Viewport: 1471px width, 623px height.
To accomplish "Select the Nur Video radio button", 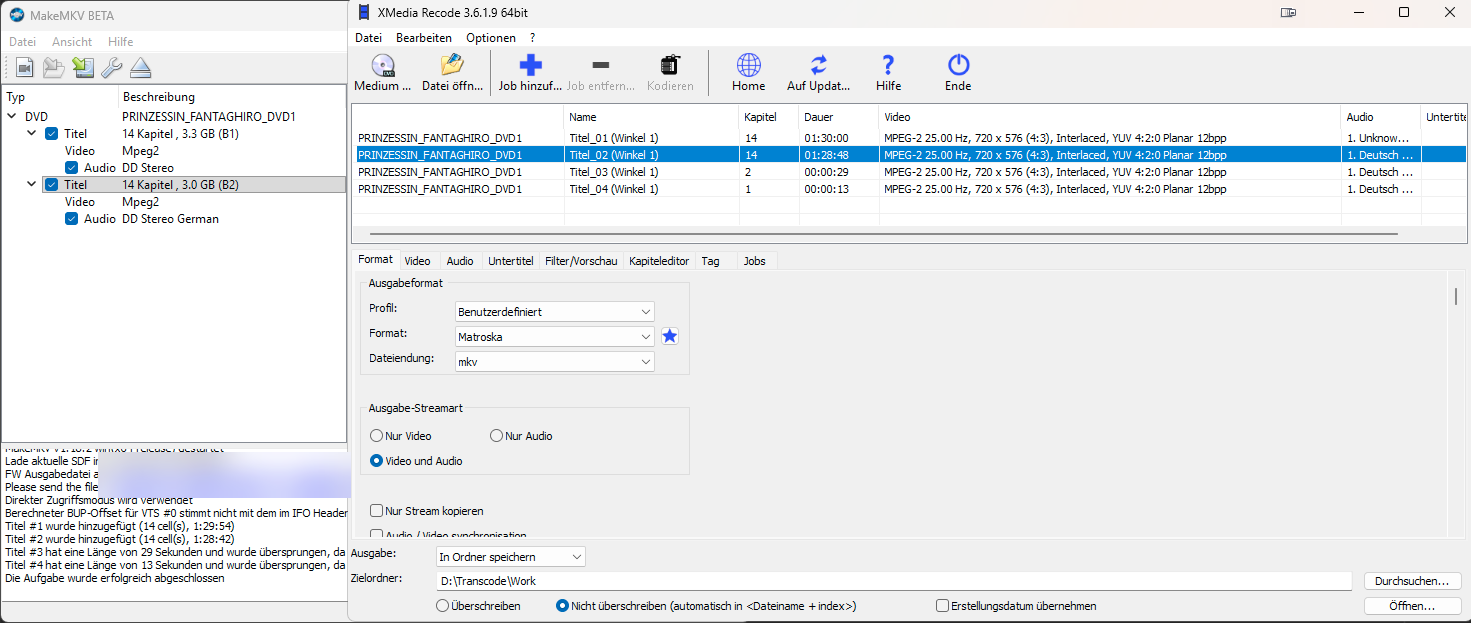I will click(x=377, y=436).
